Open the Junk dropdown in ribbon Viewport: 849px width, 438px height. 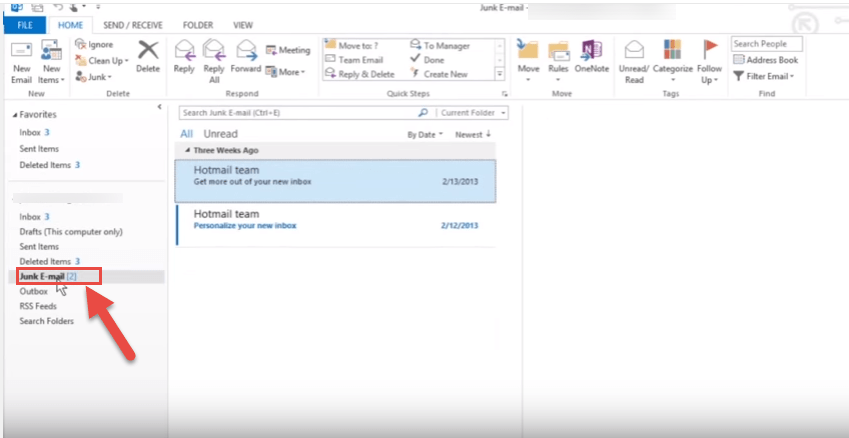click(94, 77)
